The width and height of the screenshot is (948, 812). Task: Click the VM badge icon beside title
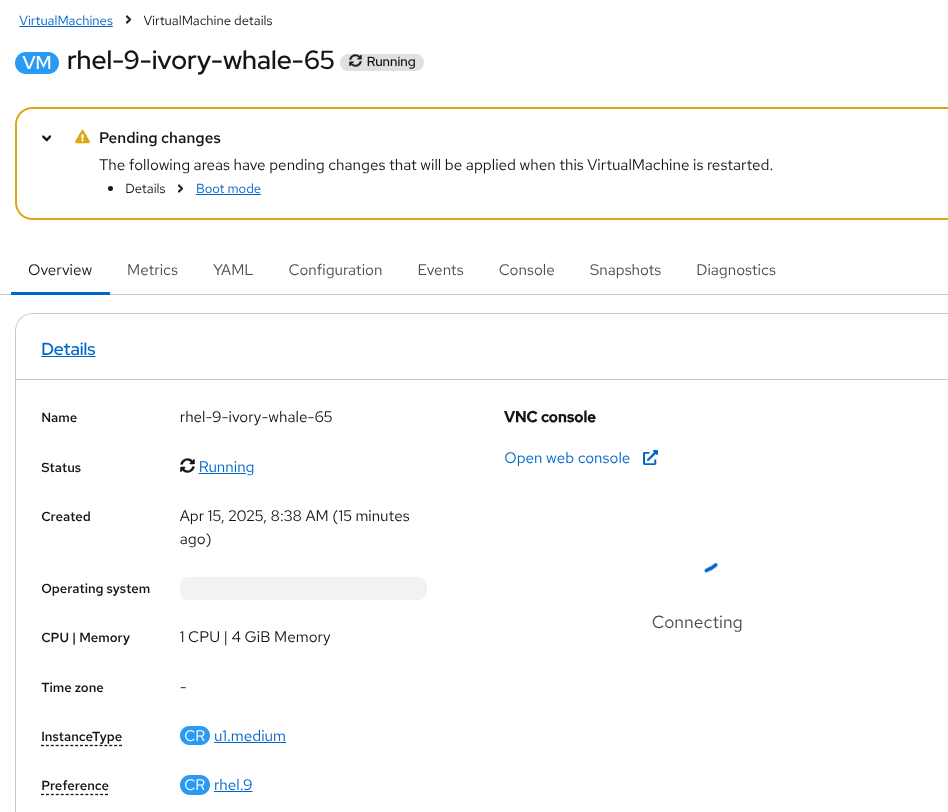(37, 62)
